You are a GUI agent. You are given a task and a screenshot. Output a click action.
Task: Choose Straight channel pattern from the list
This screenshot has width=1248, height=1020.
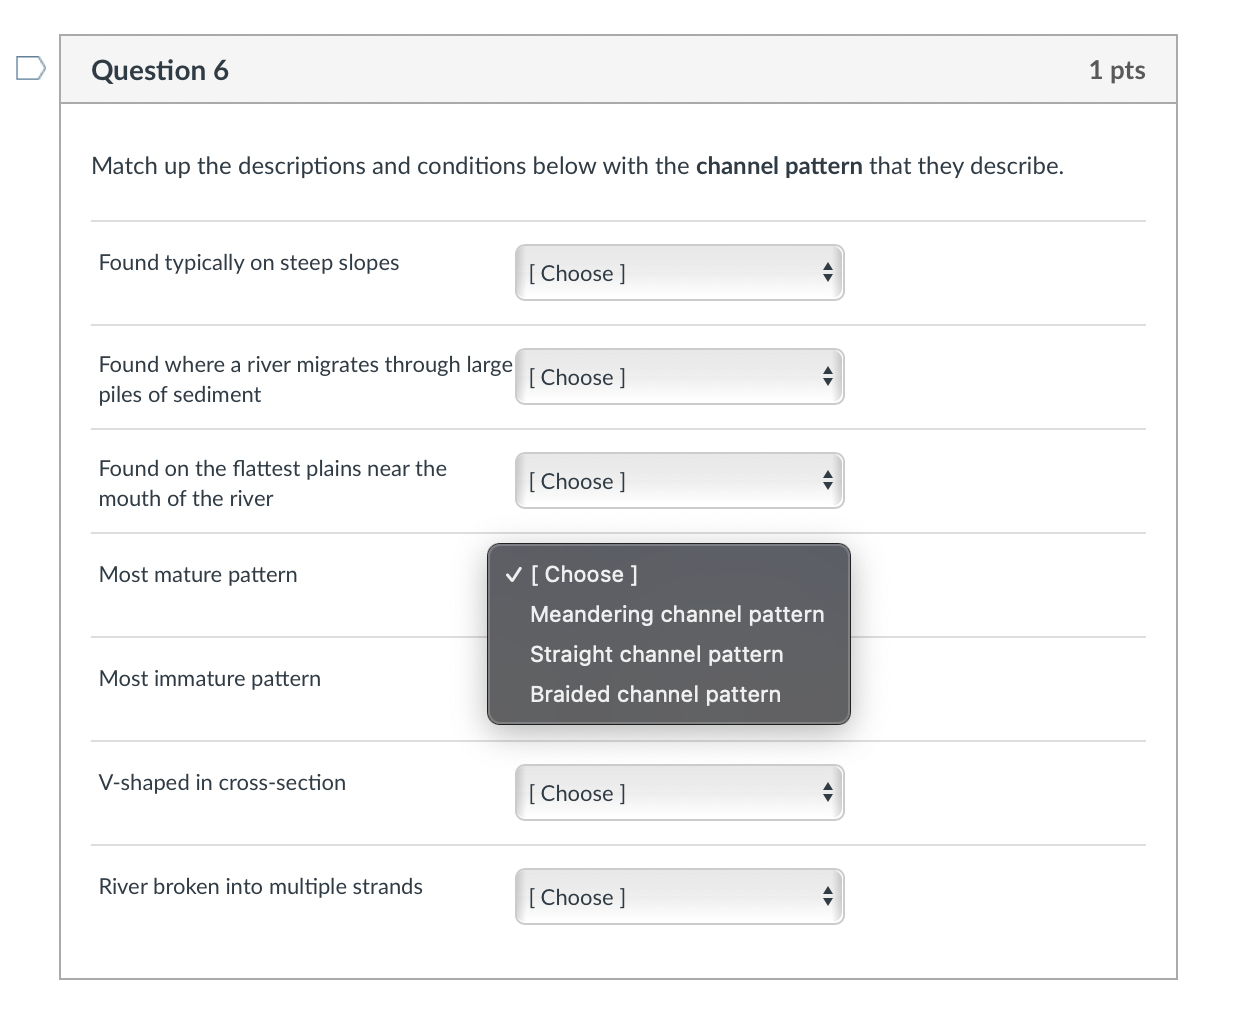coord(656,654)
